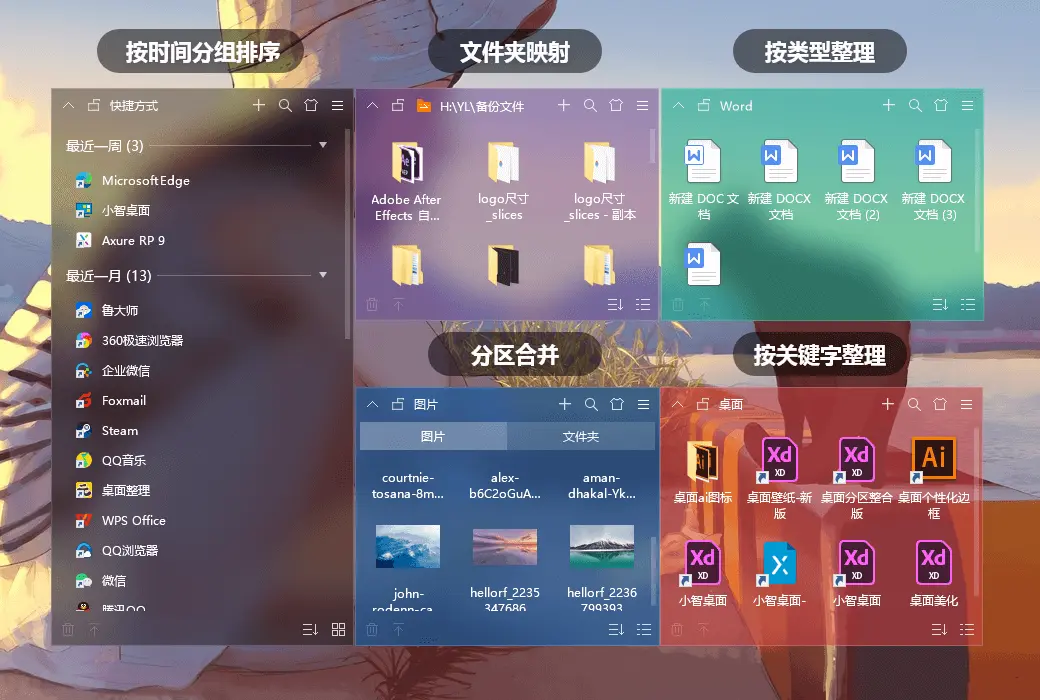Image resolution: width=1040 pixels, height=700 pixels.
Task: Collapse the 桌面 panel with its chevron
Action: (x=677, y=404)
